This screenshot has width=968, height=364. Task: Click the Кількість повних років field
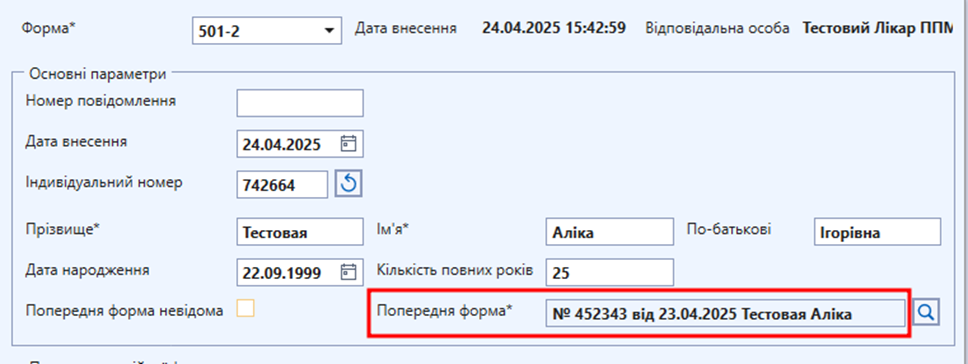(610, 272)
